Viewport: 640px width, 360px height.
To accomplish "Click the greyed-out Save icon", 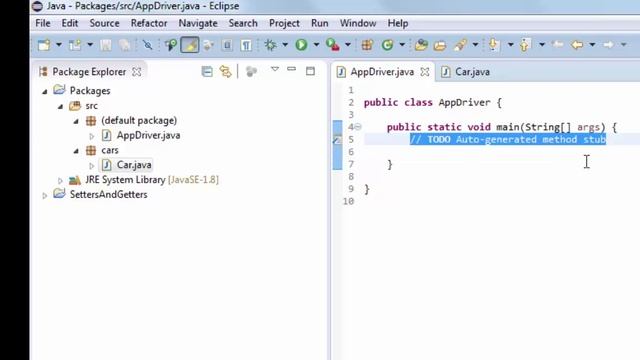I will click(x=106, y=44).
